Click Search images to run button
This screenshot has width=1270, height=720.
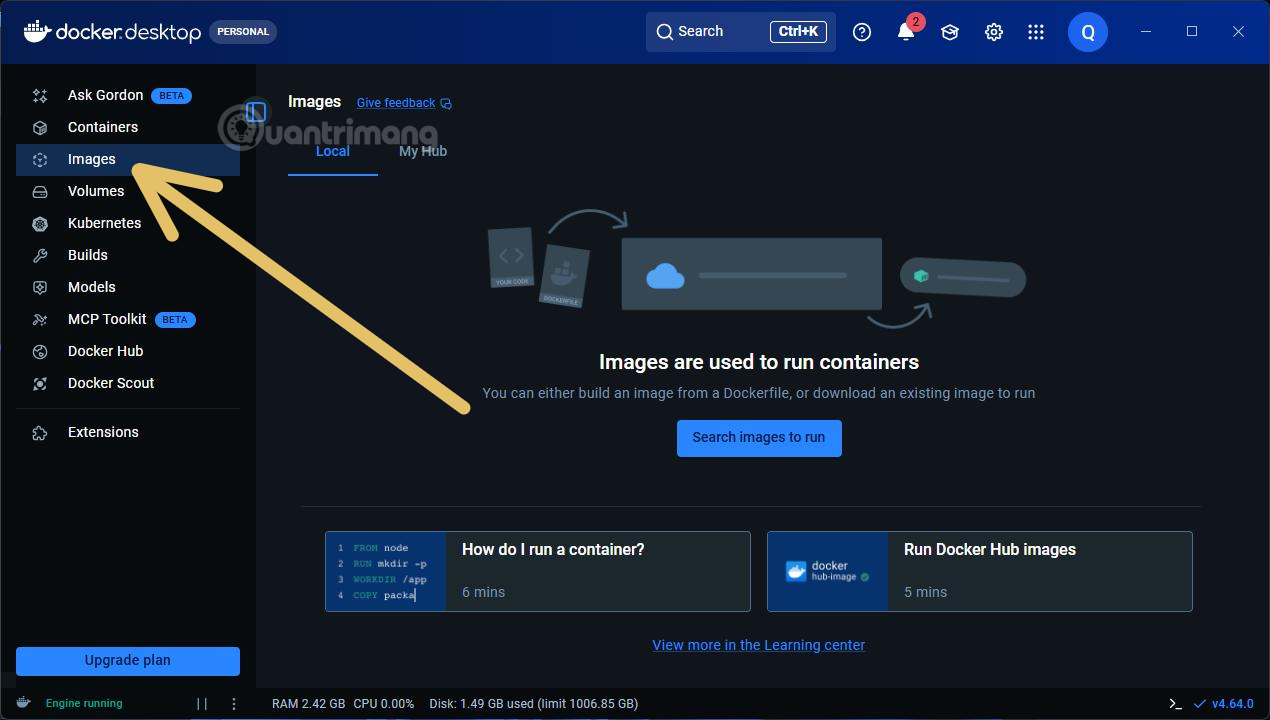pyautogui.click(x=759, y=438)
